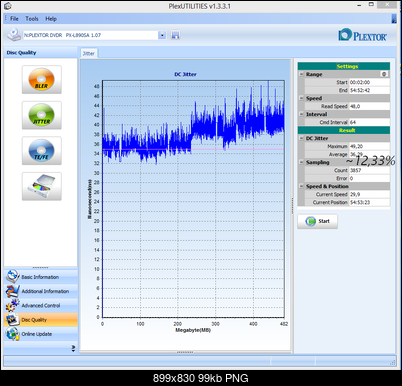Click the Online Update globe icon
The height and width of the screenshot is (386, 402).
coord(12,334)
